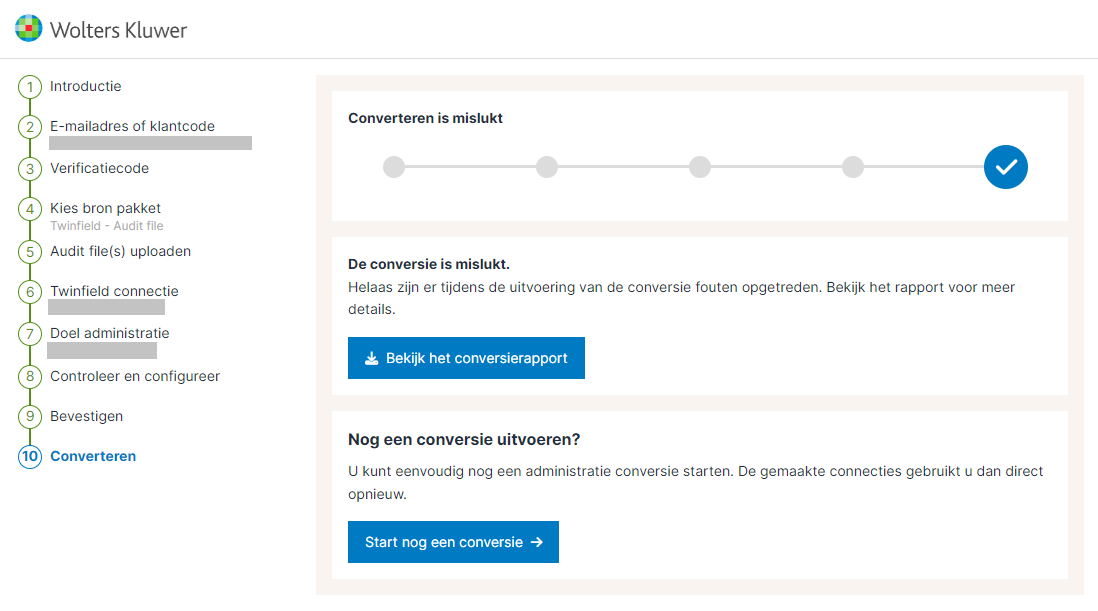Click the step 8 circle icon
This screenshot has height=611, width=1098.
coord(30,377)
